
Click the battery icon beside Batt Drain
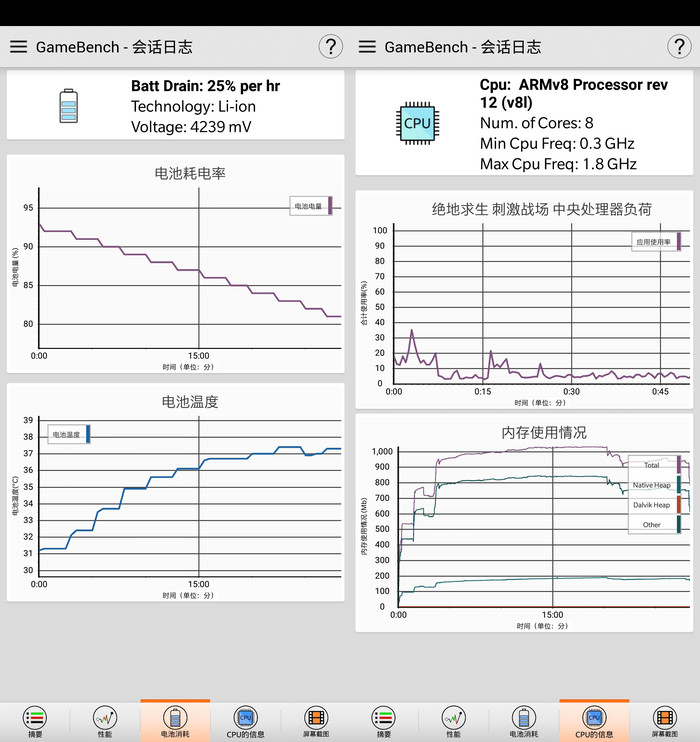tap(68, 106)
